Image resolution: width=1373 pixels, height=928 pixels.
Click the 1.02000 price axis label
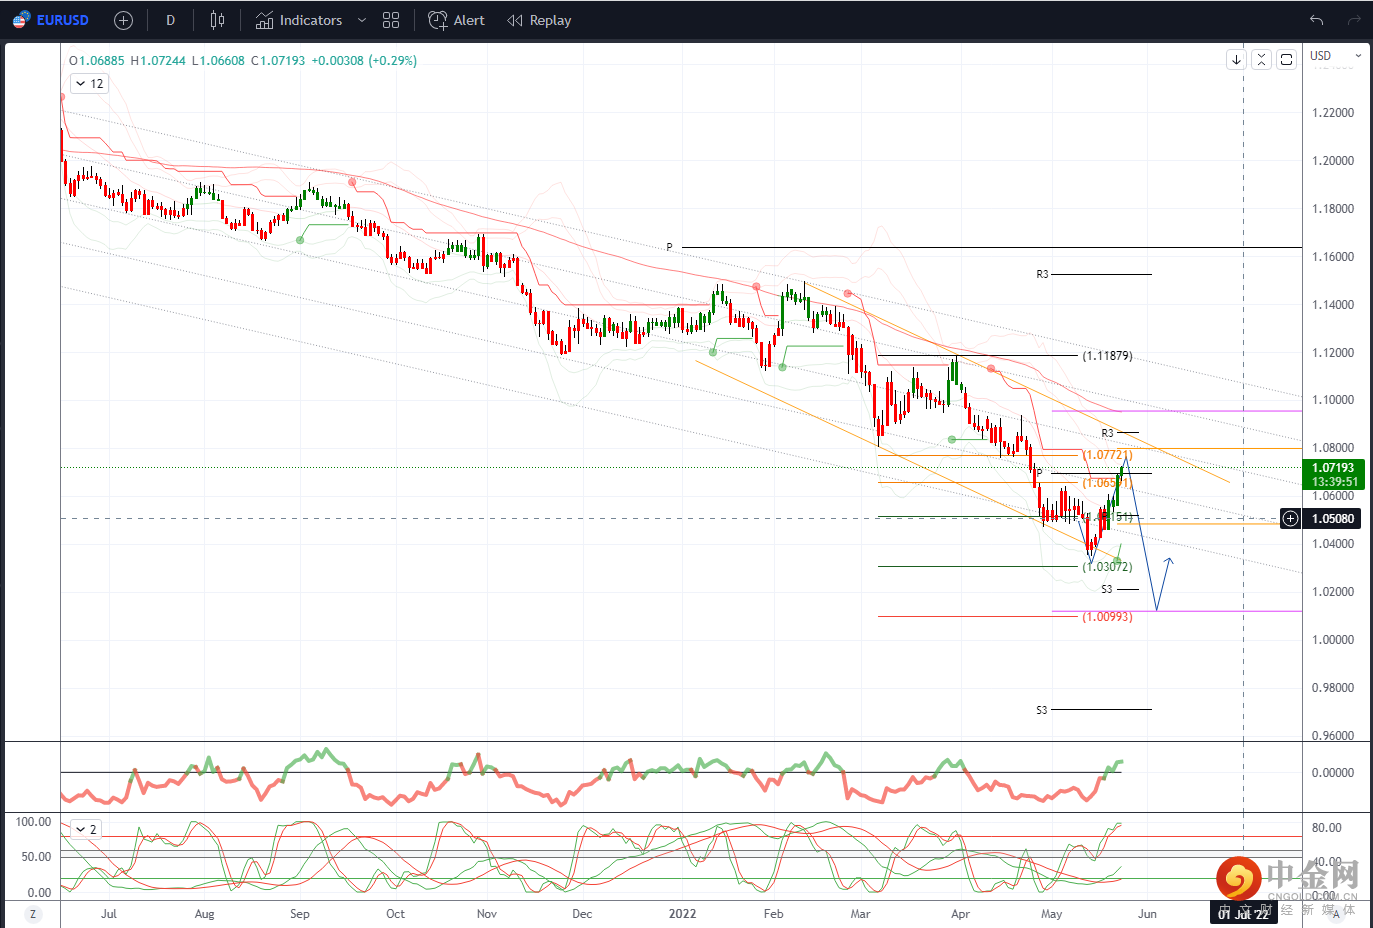click(x=1333, y=591)
